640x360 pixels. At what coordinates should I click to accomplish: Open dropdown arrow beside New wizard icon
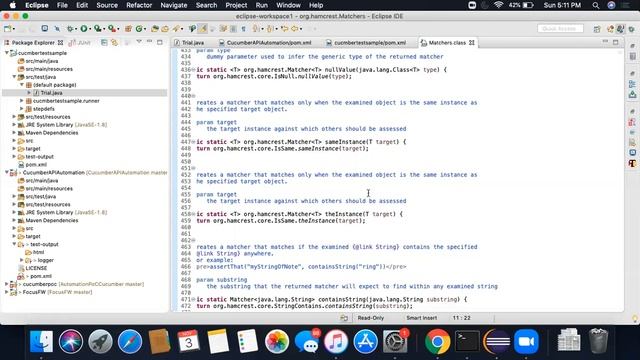point(14,29)
